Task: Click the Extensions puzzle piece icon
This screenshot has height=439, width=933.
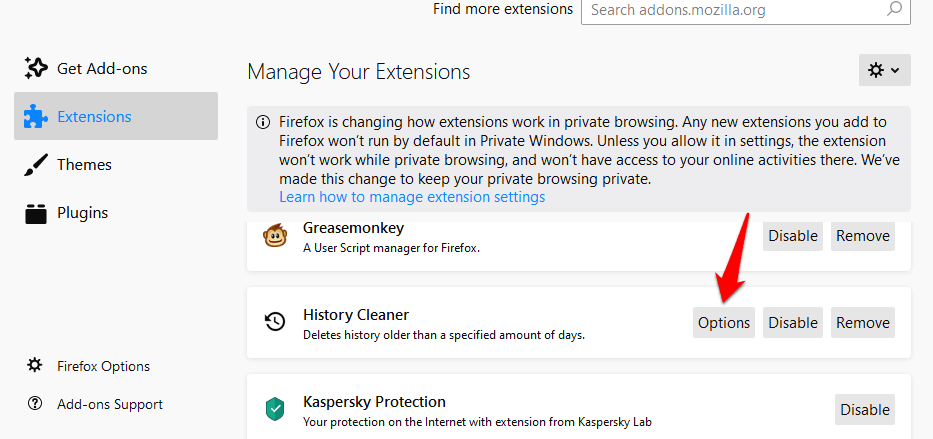Action: pyautogui.click(x=36, y=117)
